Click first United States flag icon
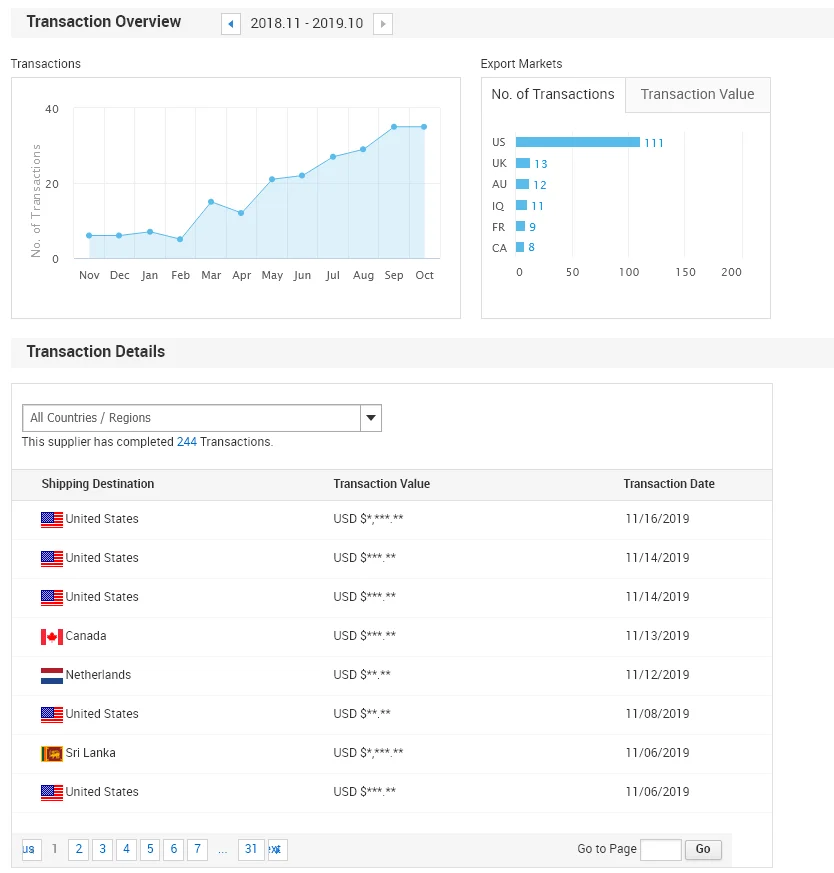 point(52,520)
